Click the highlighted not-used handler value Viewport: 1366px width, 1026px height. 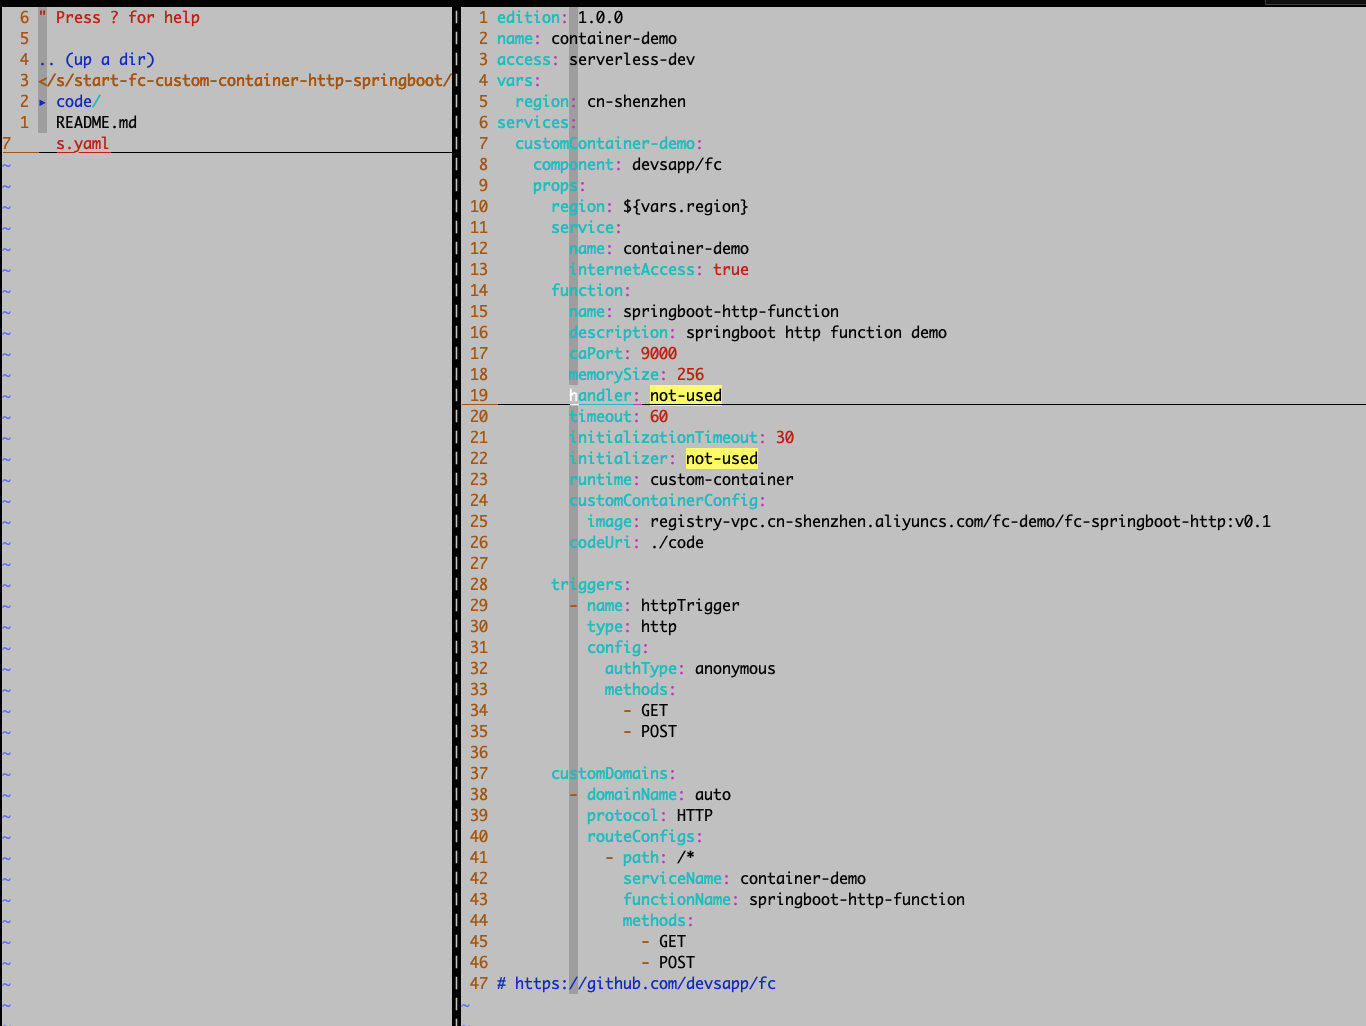685,395
